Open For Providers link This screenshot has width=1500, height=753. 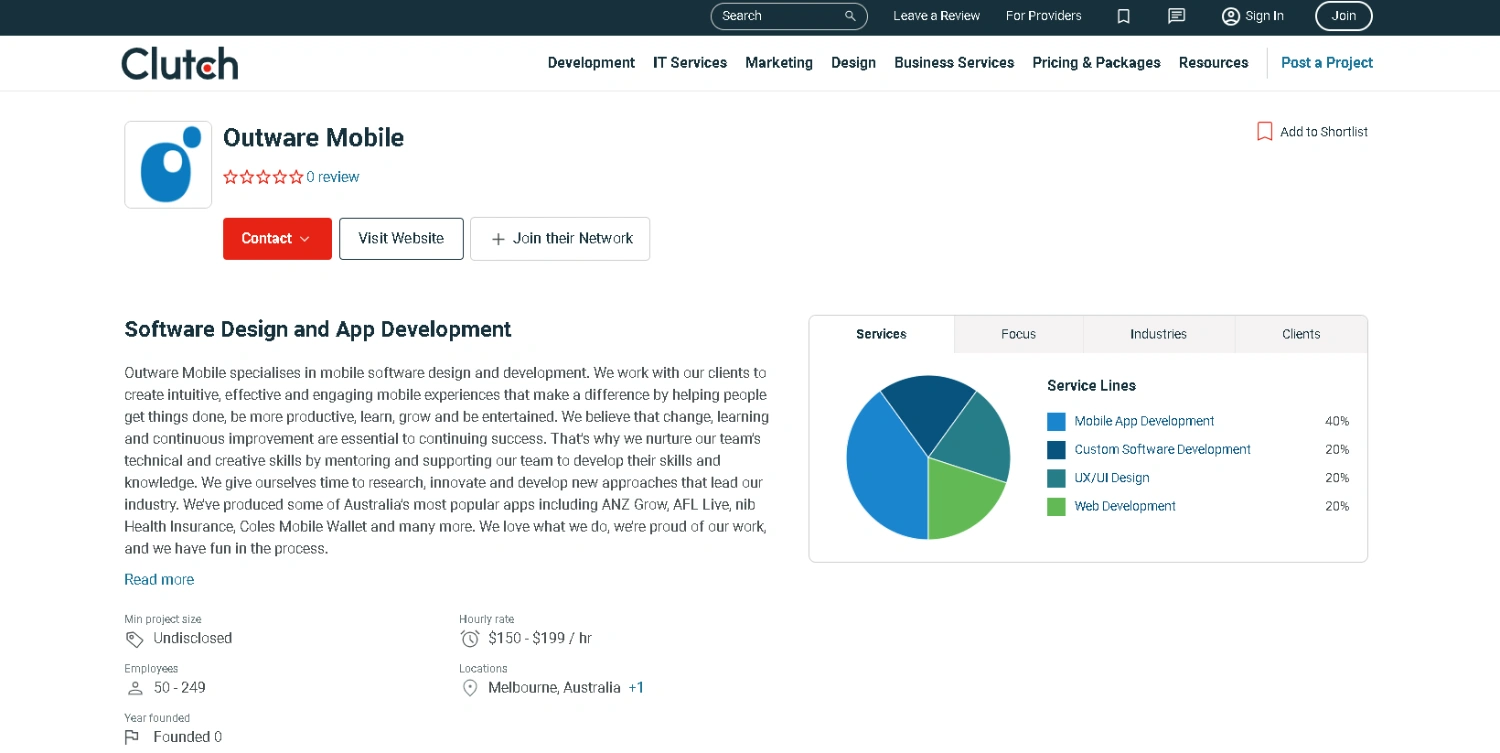[x=1043, y=16]
